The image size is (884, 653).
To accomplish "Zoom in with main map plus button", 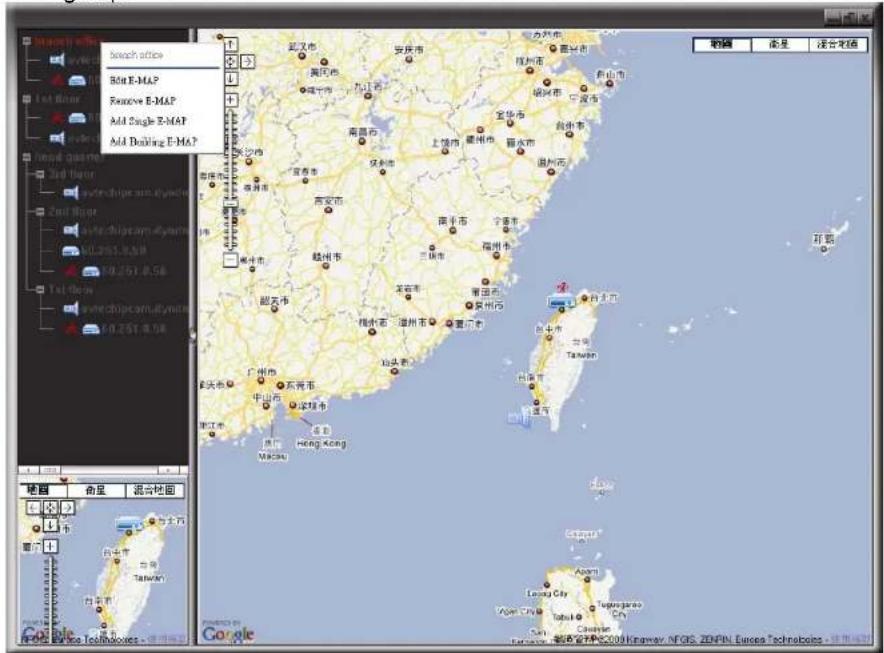I will coord(231,100).
